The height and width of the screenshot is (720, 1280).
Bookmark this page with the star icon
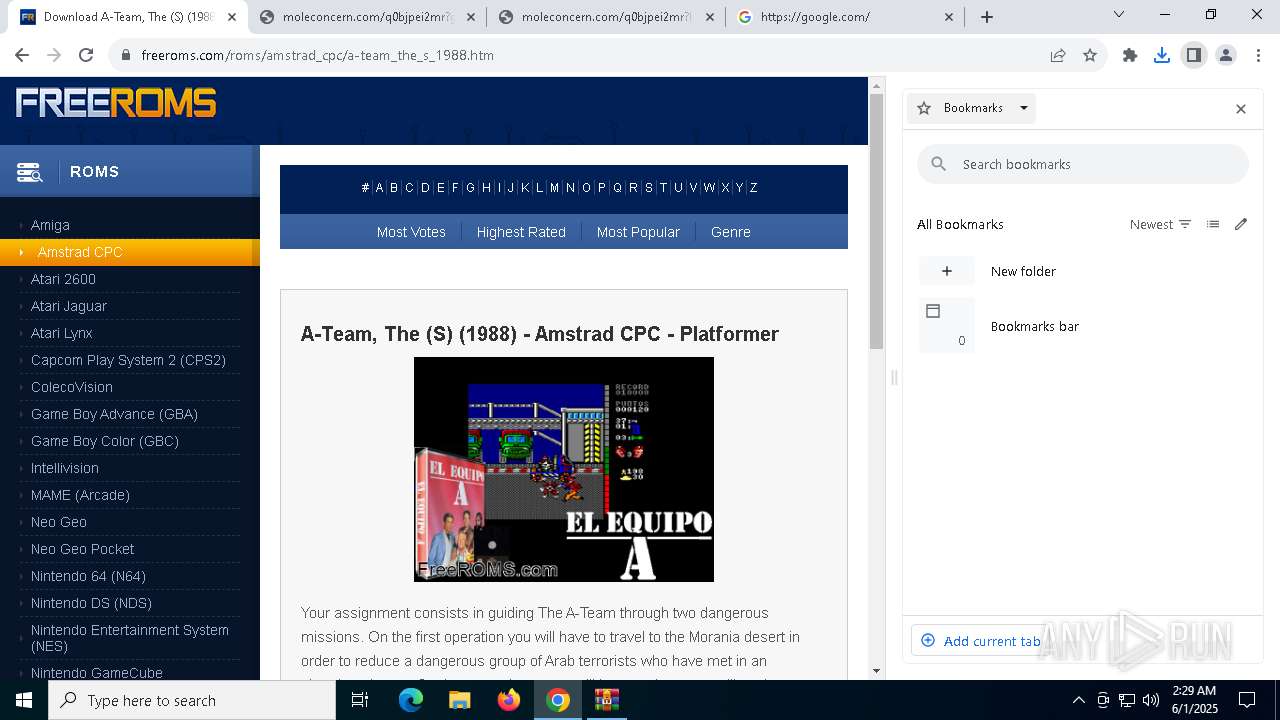[1090, 55]
